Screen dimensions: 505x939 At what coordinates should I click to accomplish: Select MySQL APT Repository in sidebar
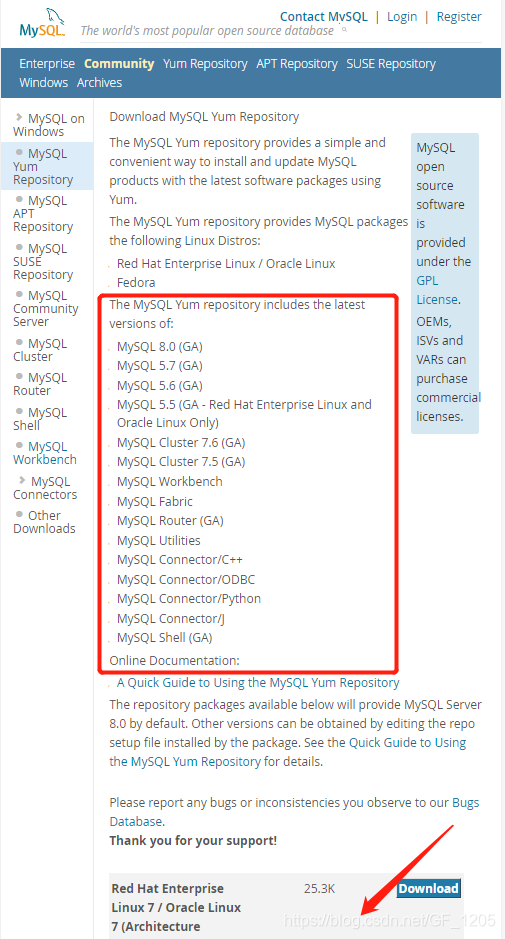pos(43,213)
